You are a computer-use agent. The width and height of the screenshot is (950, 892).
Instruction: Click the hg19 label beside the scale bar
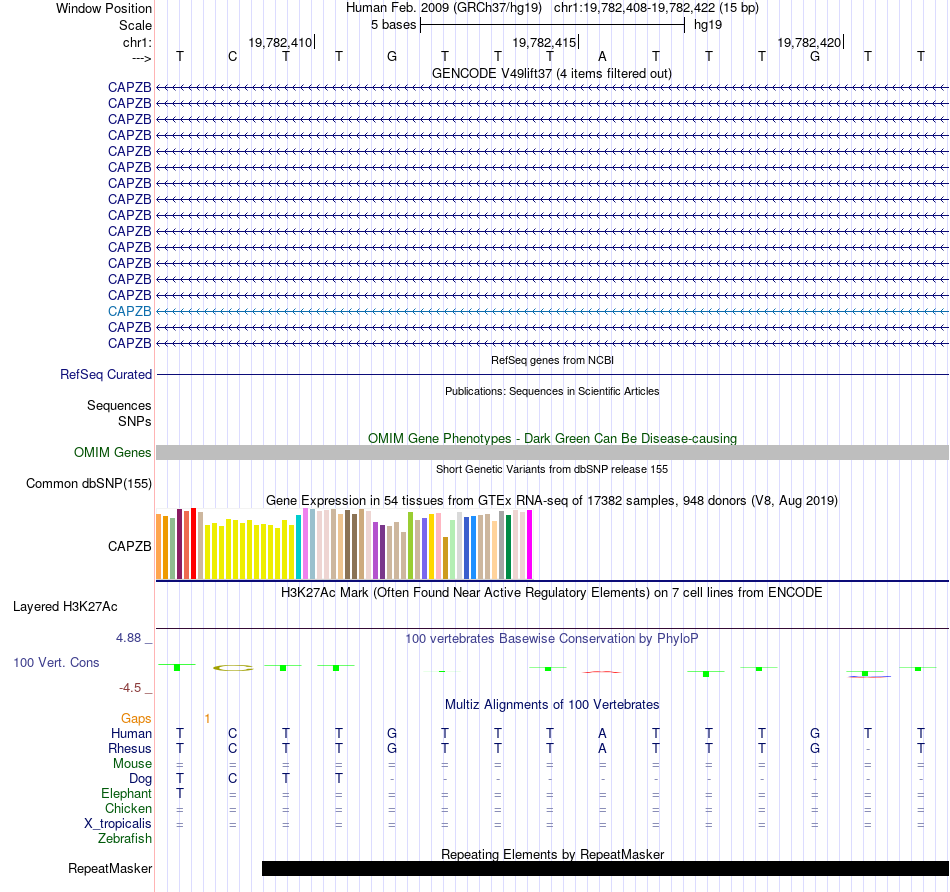click(x=708, y=25)
